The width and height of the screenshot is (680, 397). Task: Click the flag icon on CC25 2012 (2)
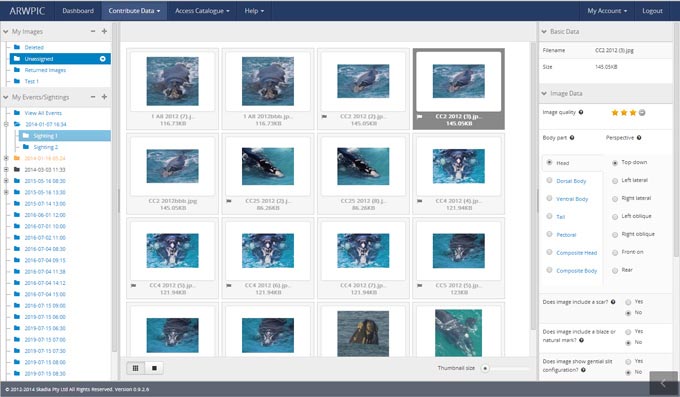[x=229, y=201]
